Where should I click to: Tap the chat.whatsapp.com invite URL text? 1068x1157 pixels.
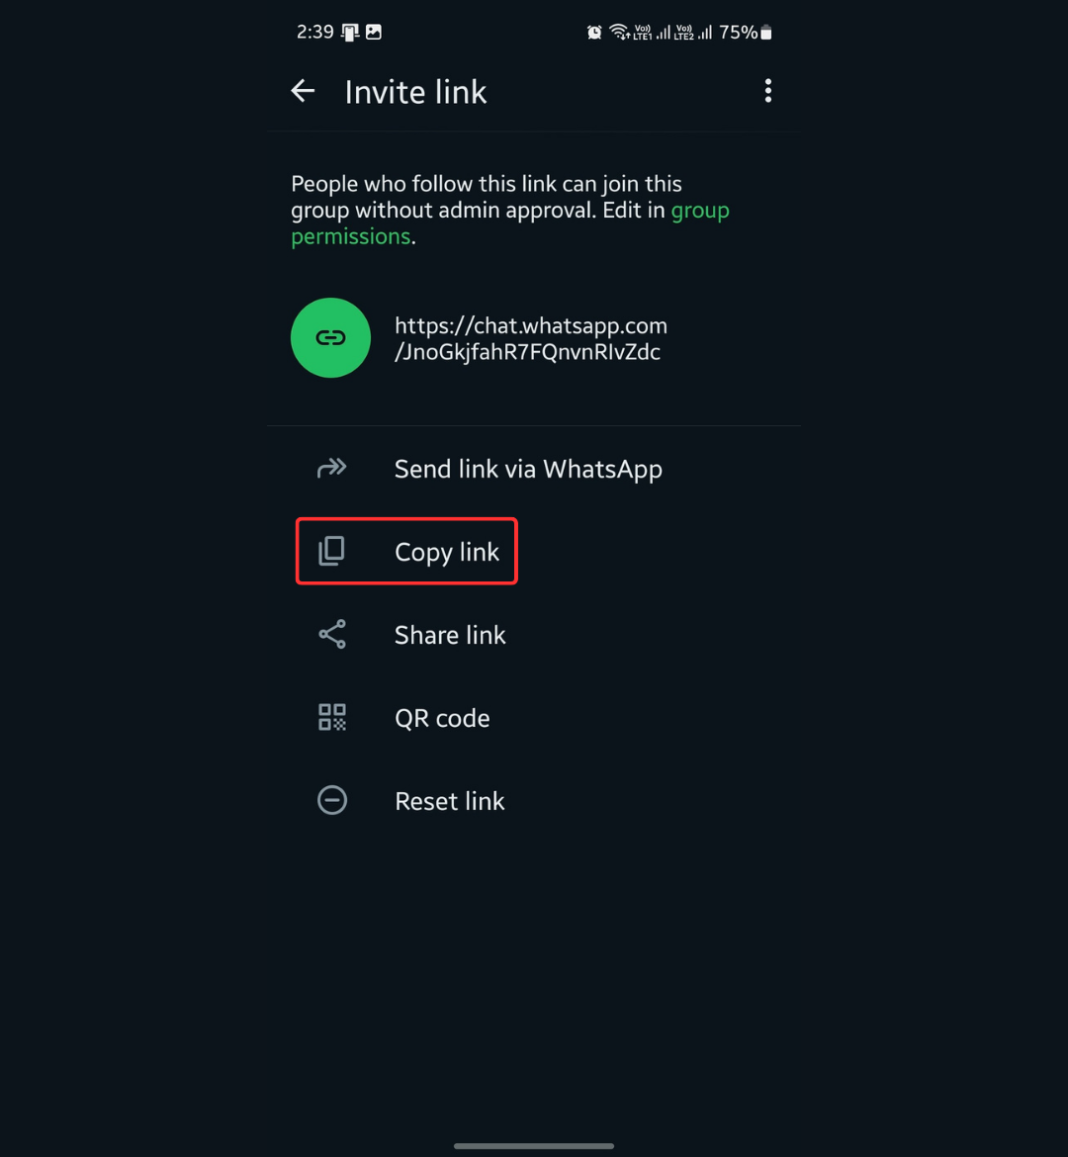tap(530, 339)
